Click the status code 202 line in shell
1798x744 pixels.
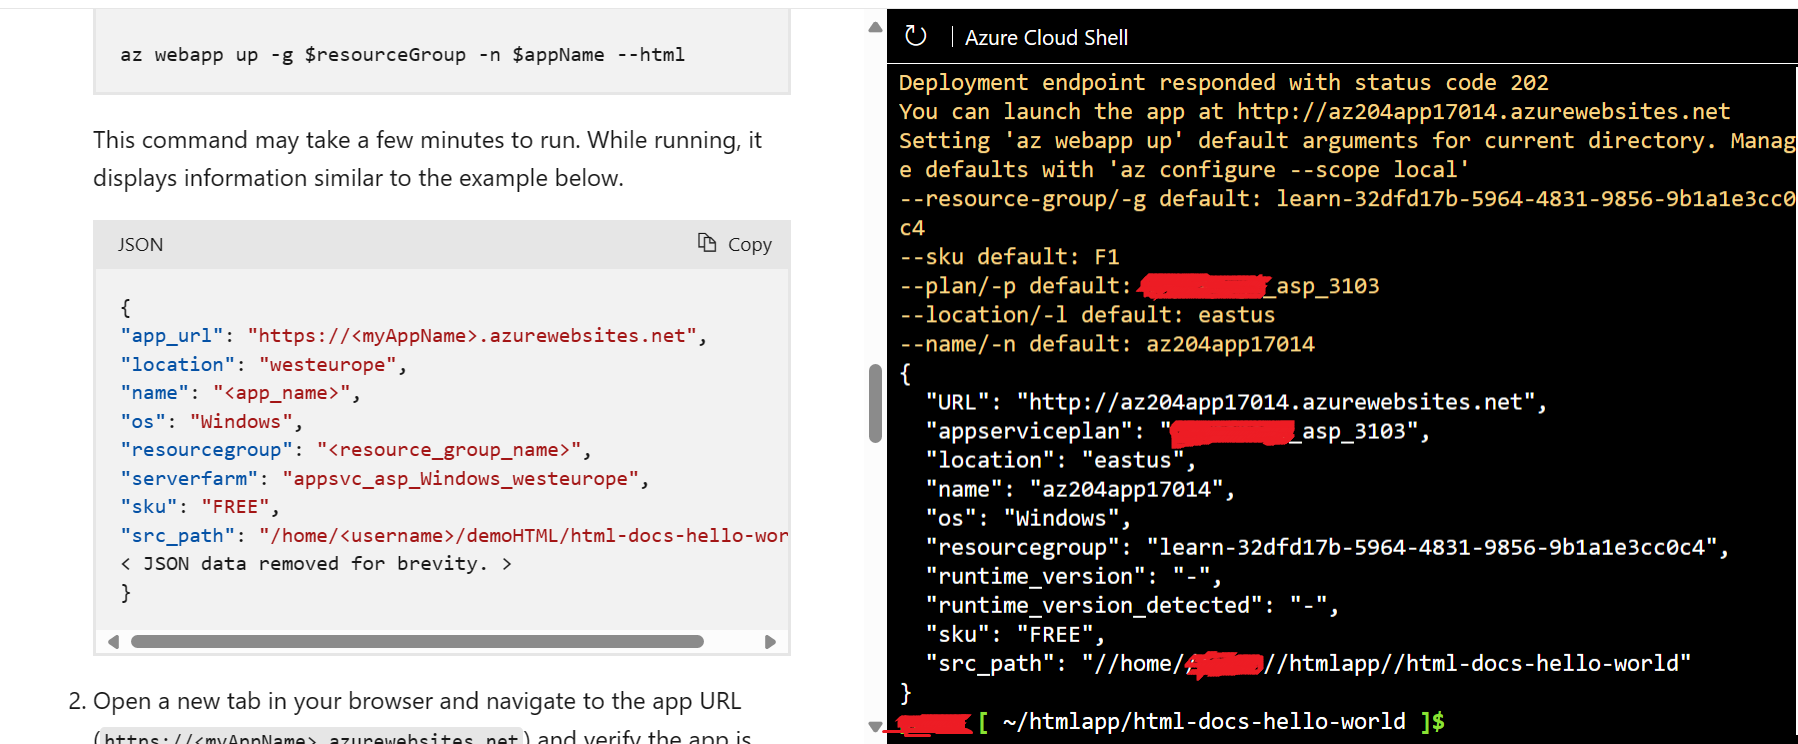point(1224,83)
